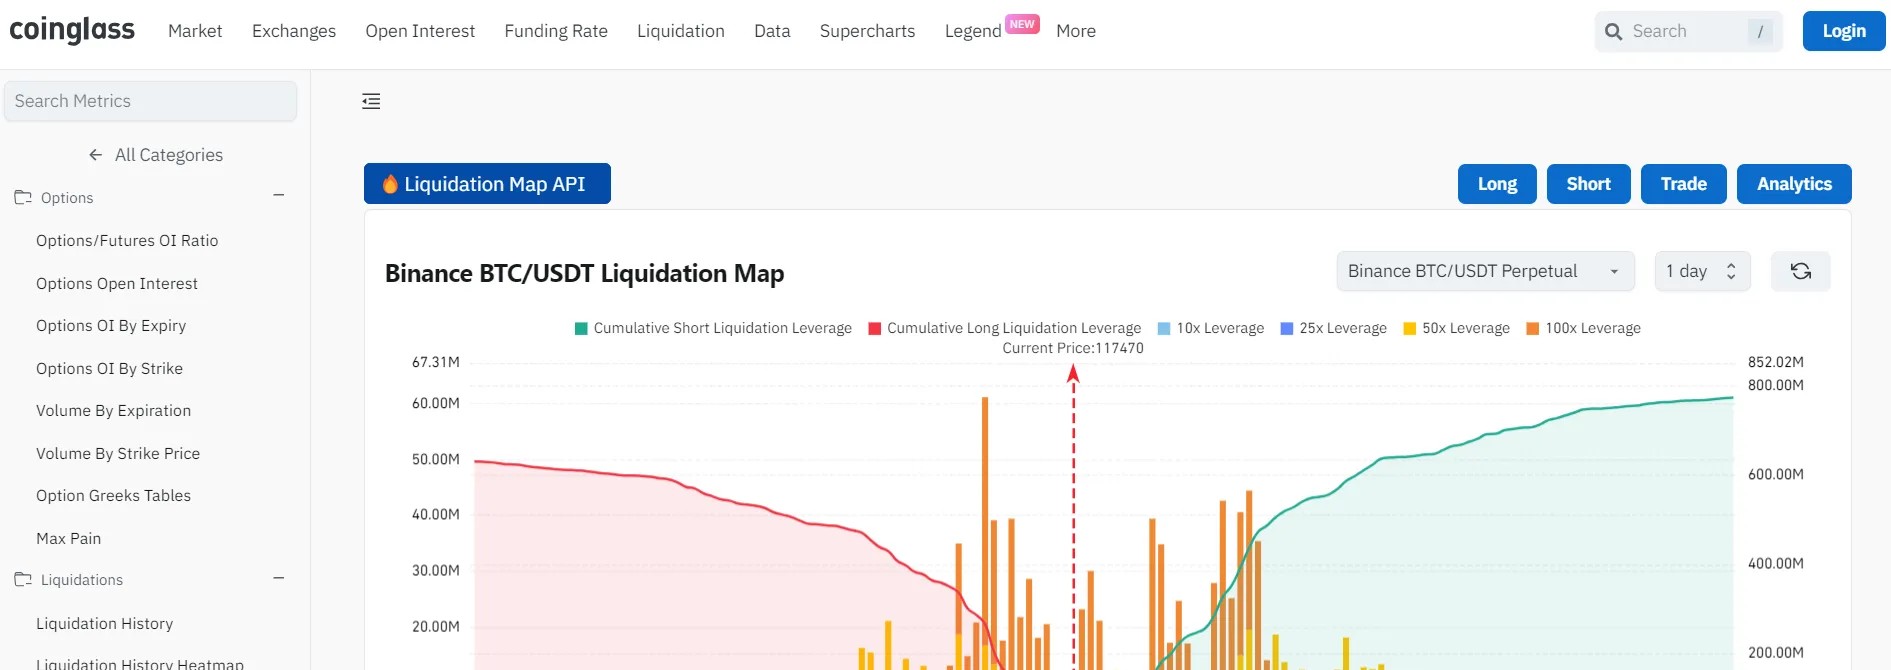Click the slash shortcut key icon

pos(1760,32)
